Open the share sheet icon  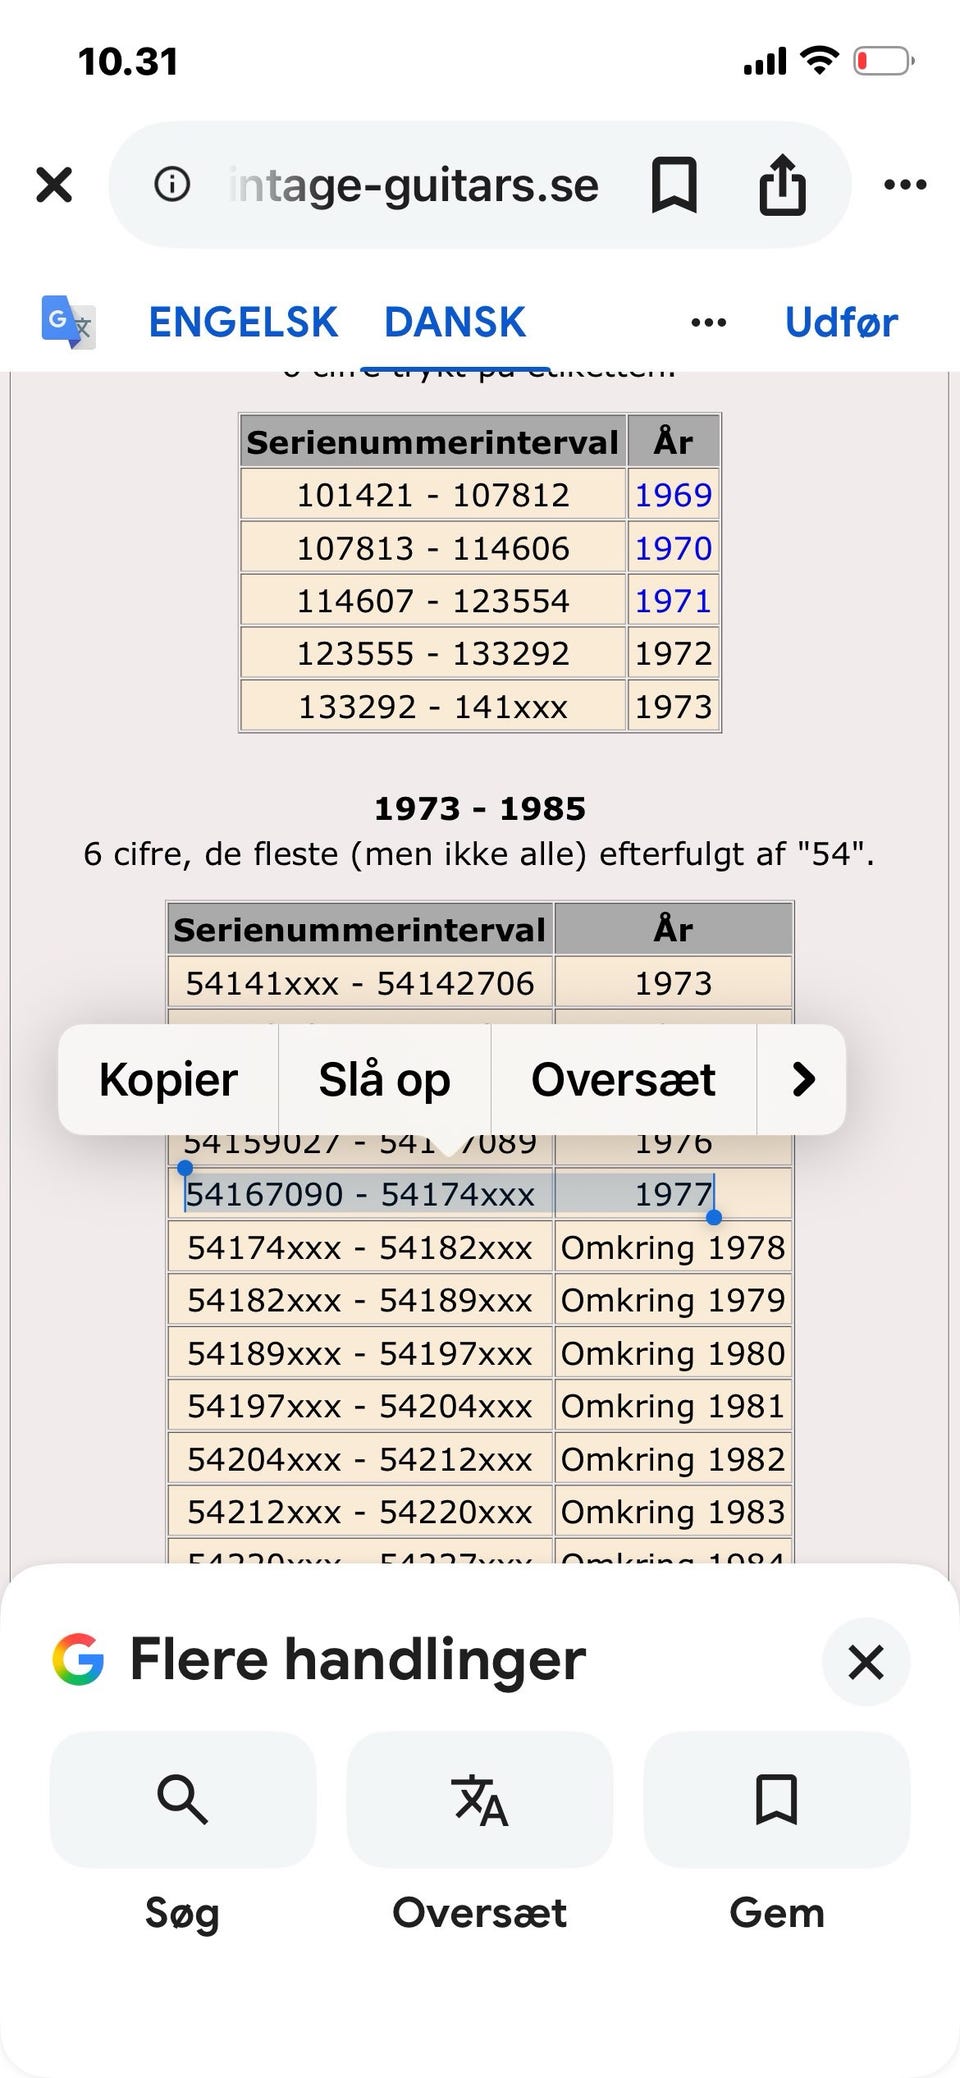tap(782, 185)
